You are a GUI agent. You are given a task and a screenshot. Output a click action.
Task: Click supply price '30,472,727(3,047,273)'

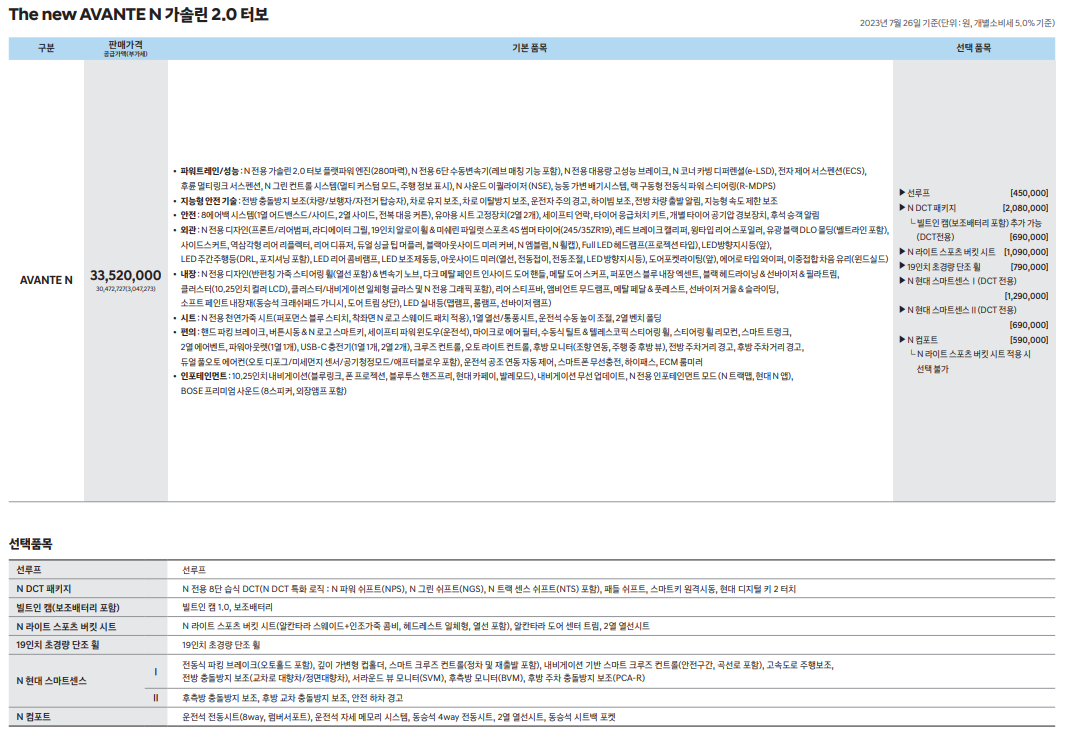pyautogui.click(x=126, y=289)
